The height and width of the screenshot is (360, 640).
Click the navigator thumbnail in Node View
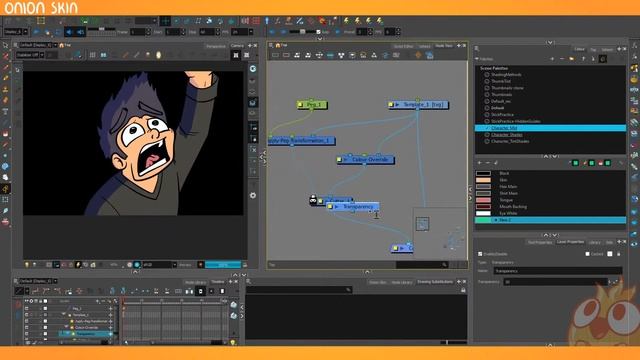(x=422, y=224)
